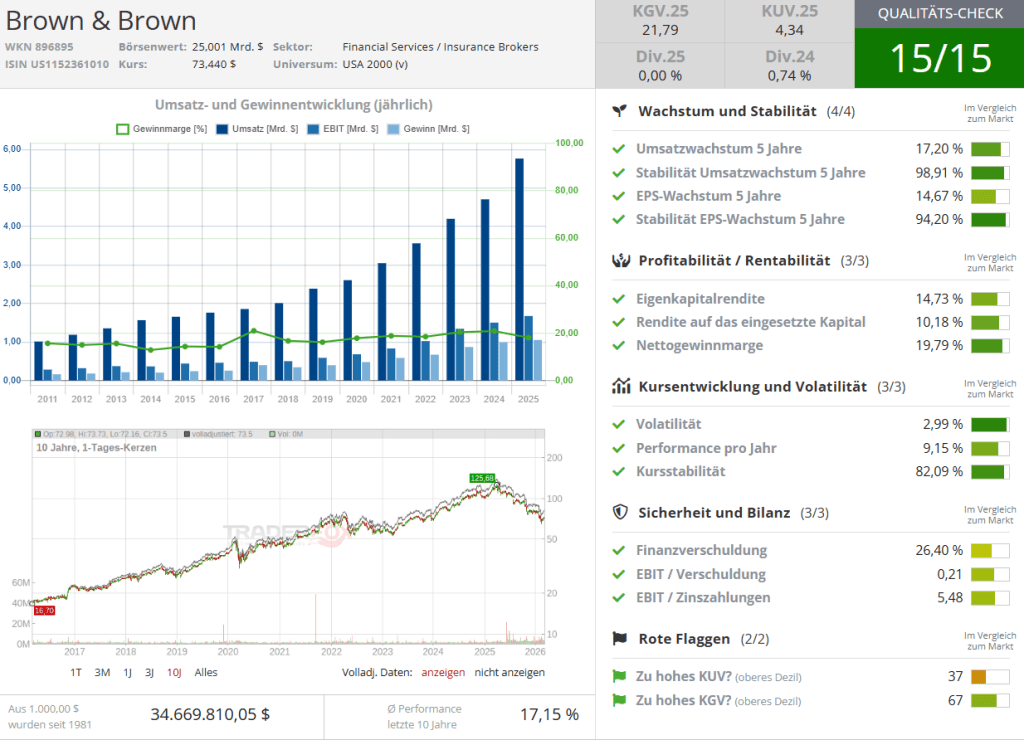Click the Gewinn [Mrd. $] light blue legend swatch

393,129
